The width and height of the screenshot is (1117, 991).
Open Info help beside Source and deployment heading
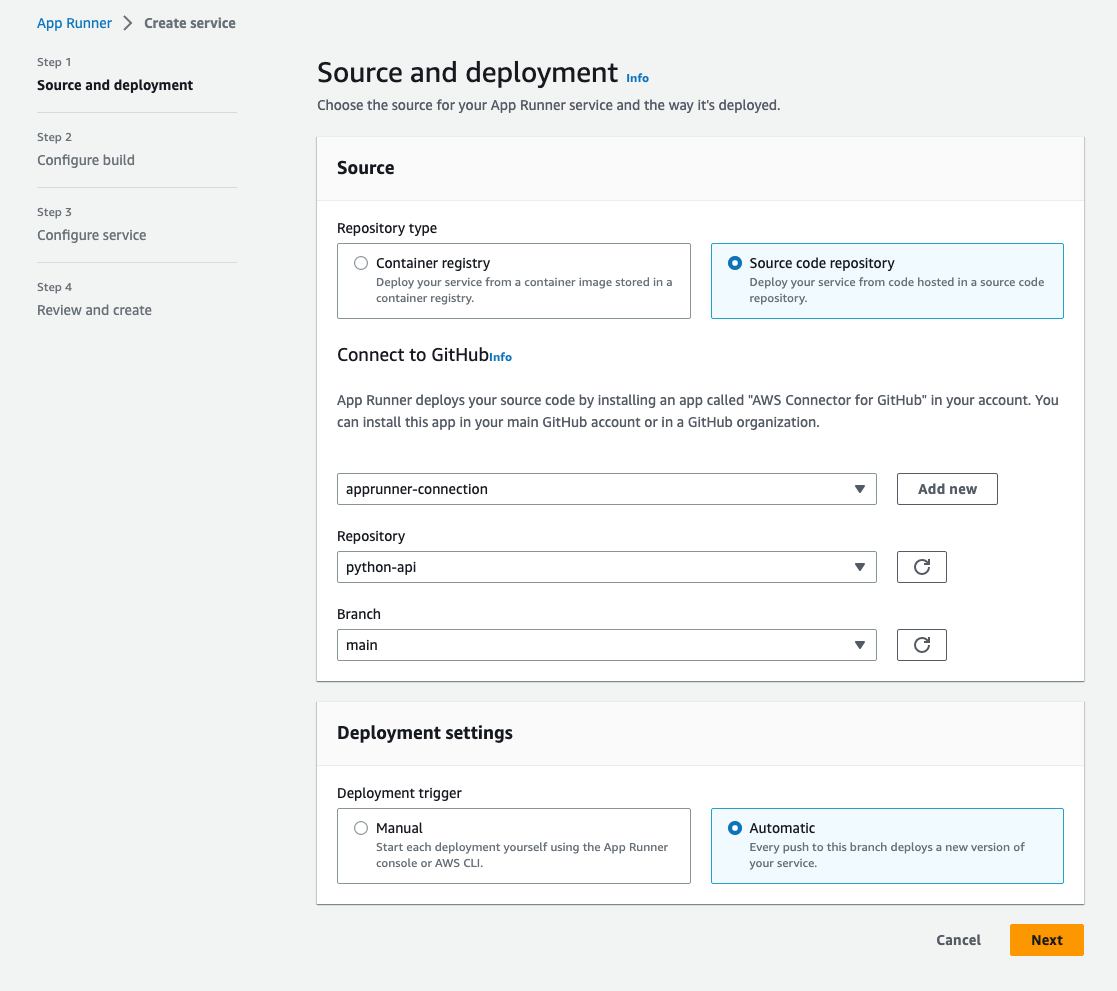coord(637,77)
